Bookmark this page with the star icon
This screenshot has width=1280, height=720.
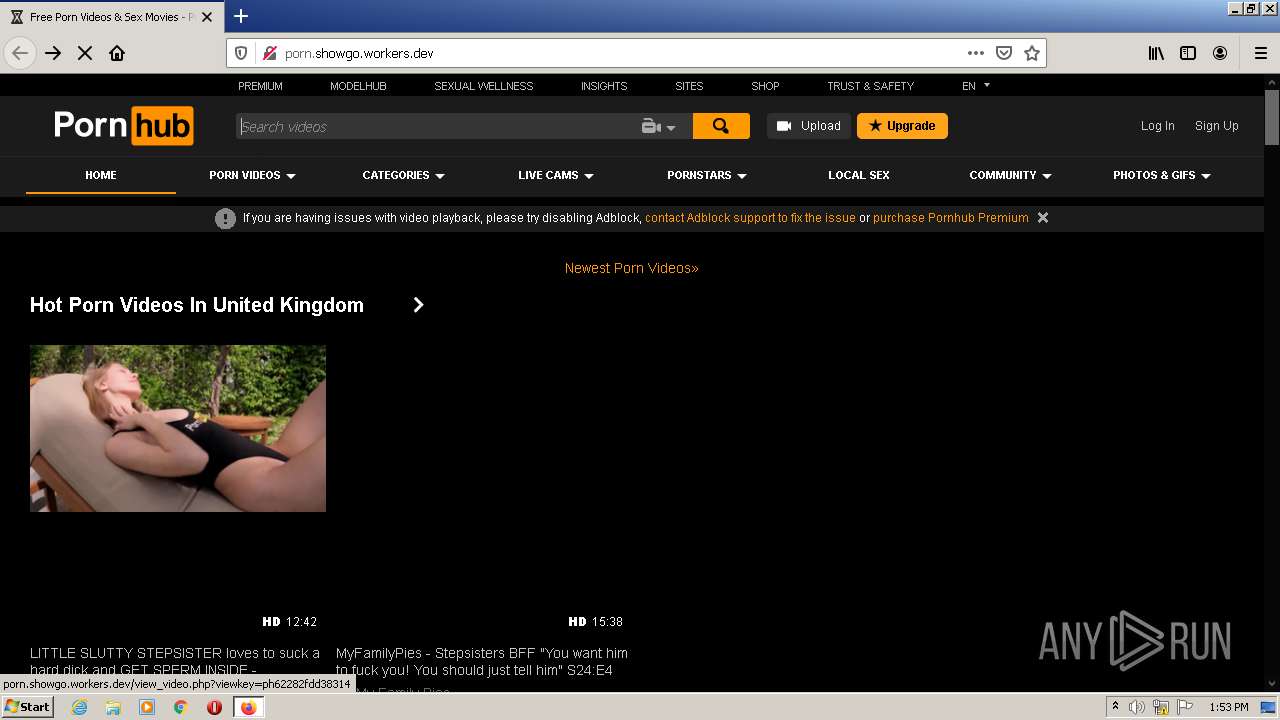1032,53
